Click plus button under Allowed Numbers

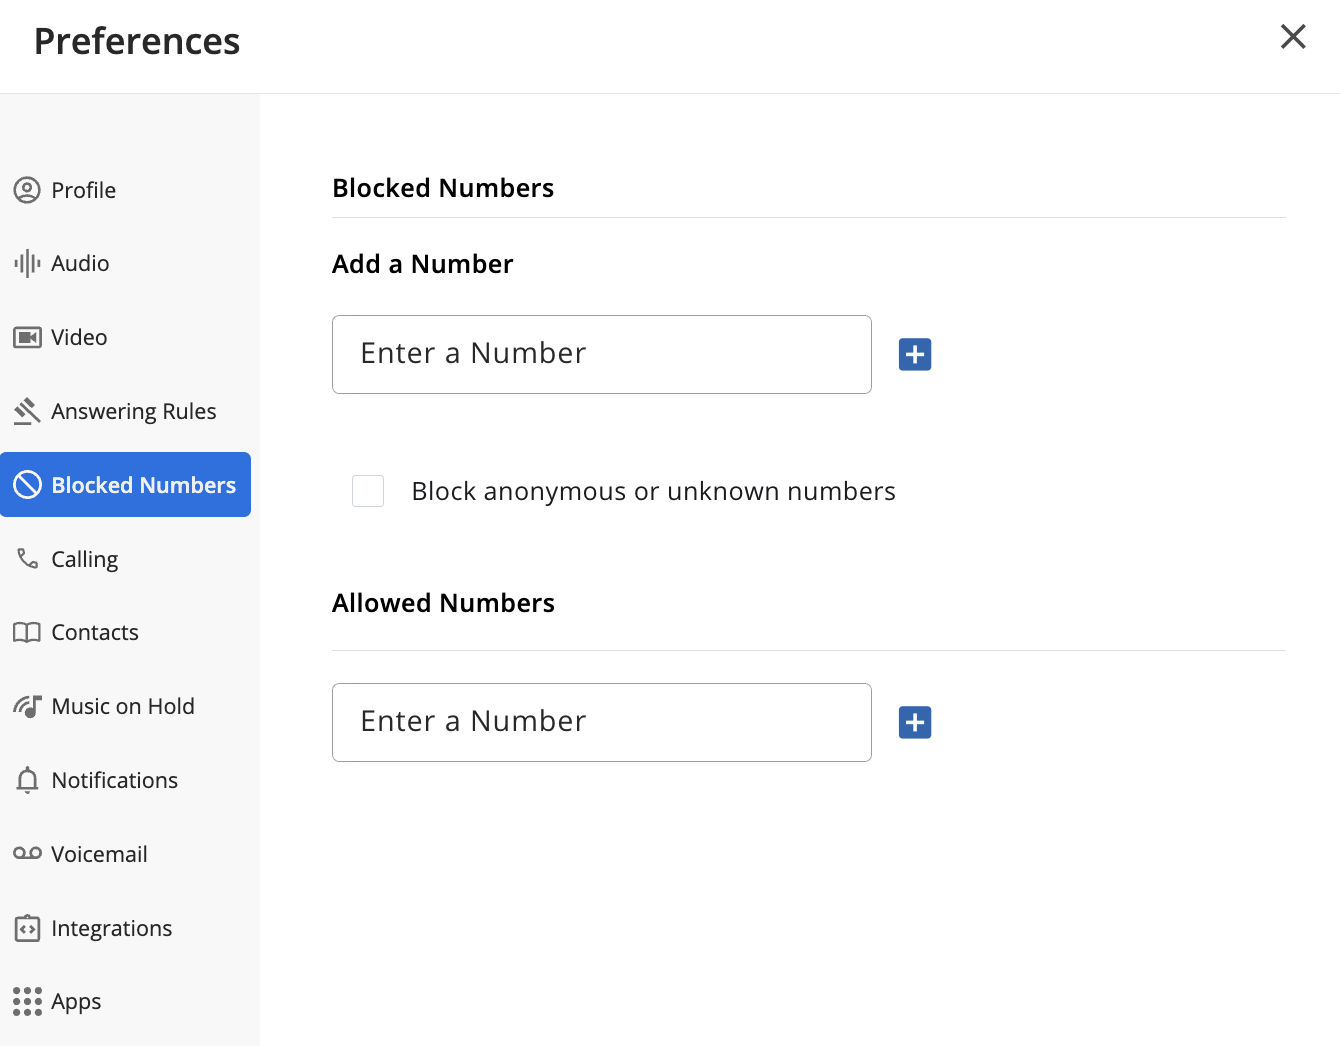click(915, 722)
